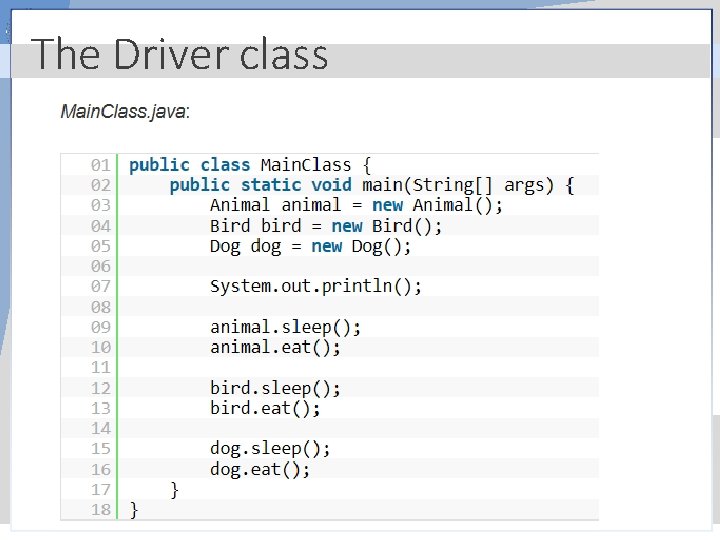Click the "animal.eat();" statement
Screen dimensions: 720x540
(275, 348)
